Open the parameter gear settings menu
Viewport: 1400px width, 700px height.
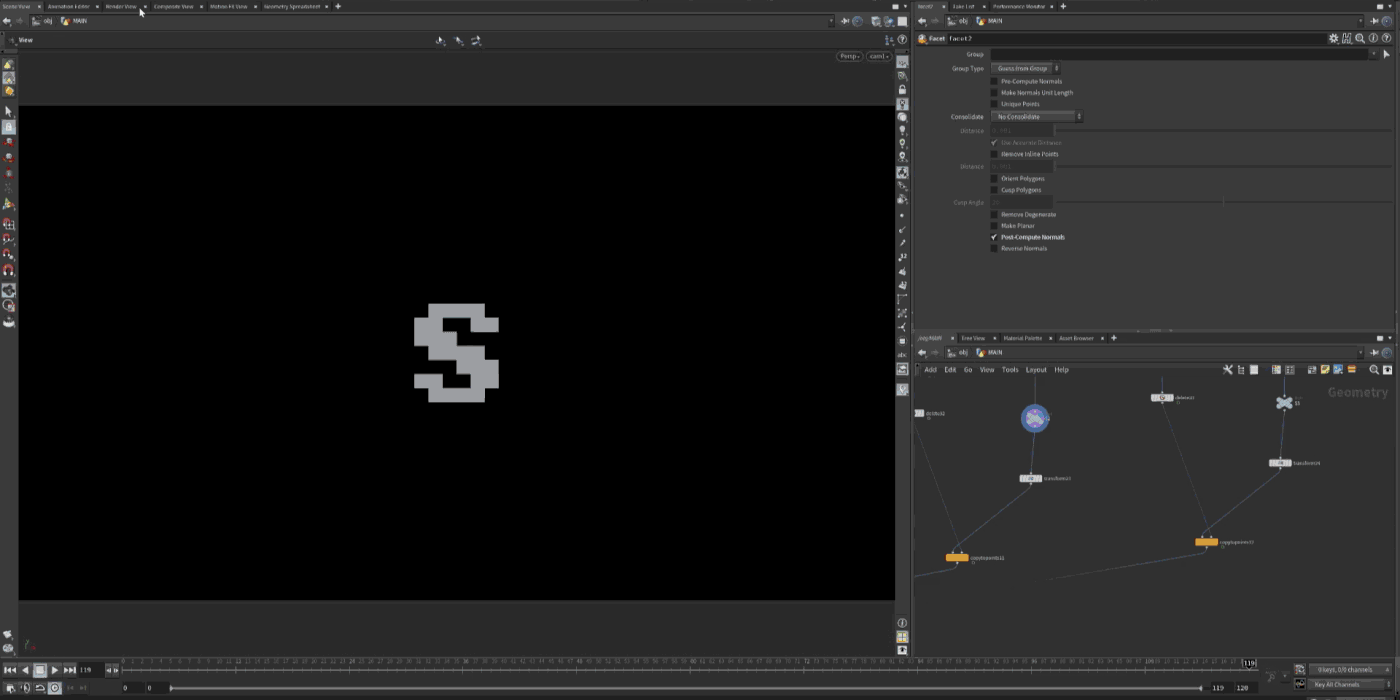(1333, 39)
